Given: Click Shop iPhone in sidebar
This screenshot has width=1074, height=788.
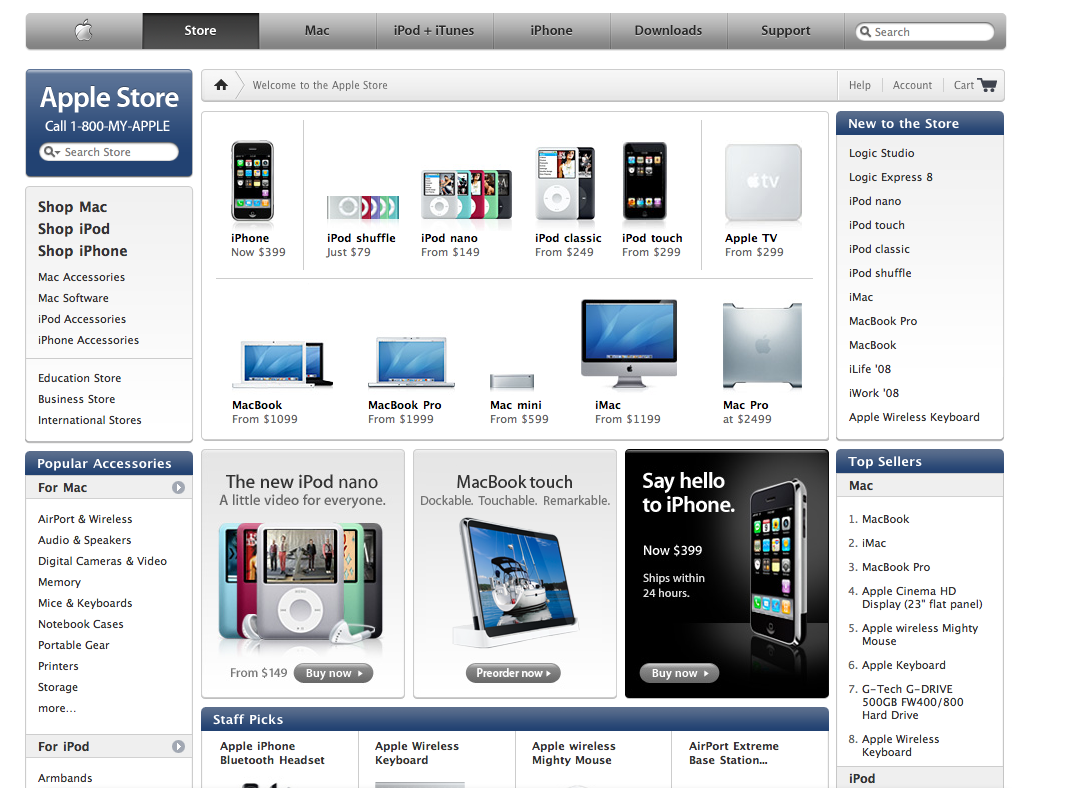Looking at the screenshot, I should pos(83,251).
